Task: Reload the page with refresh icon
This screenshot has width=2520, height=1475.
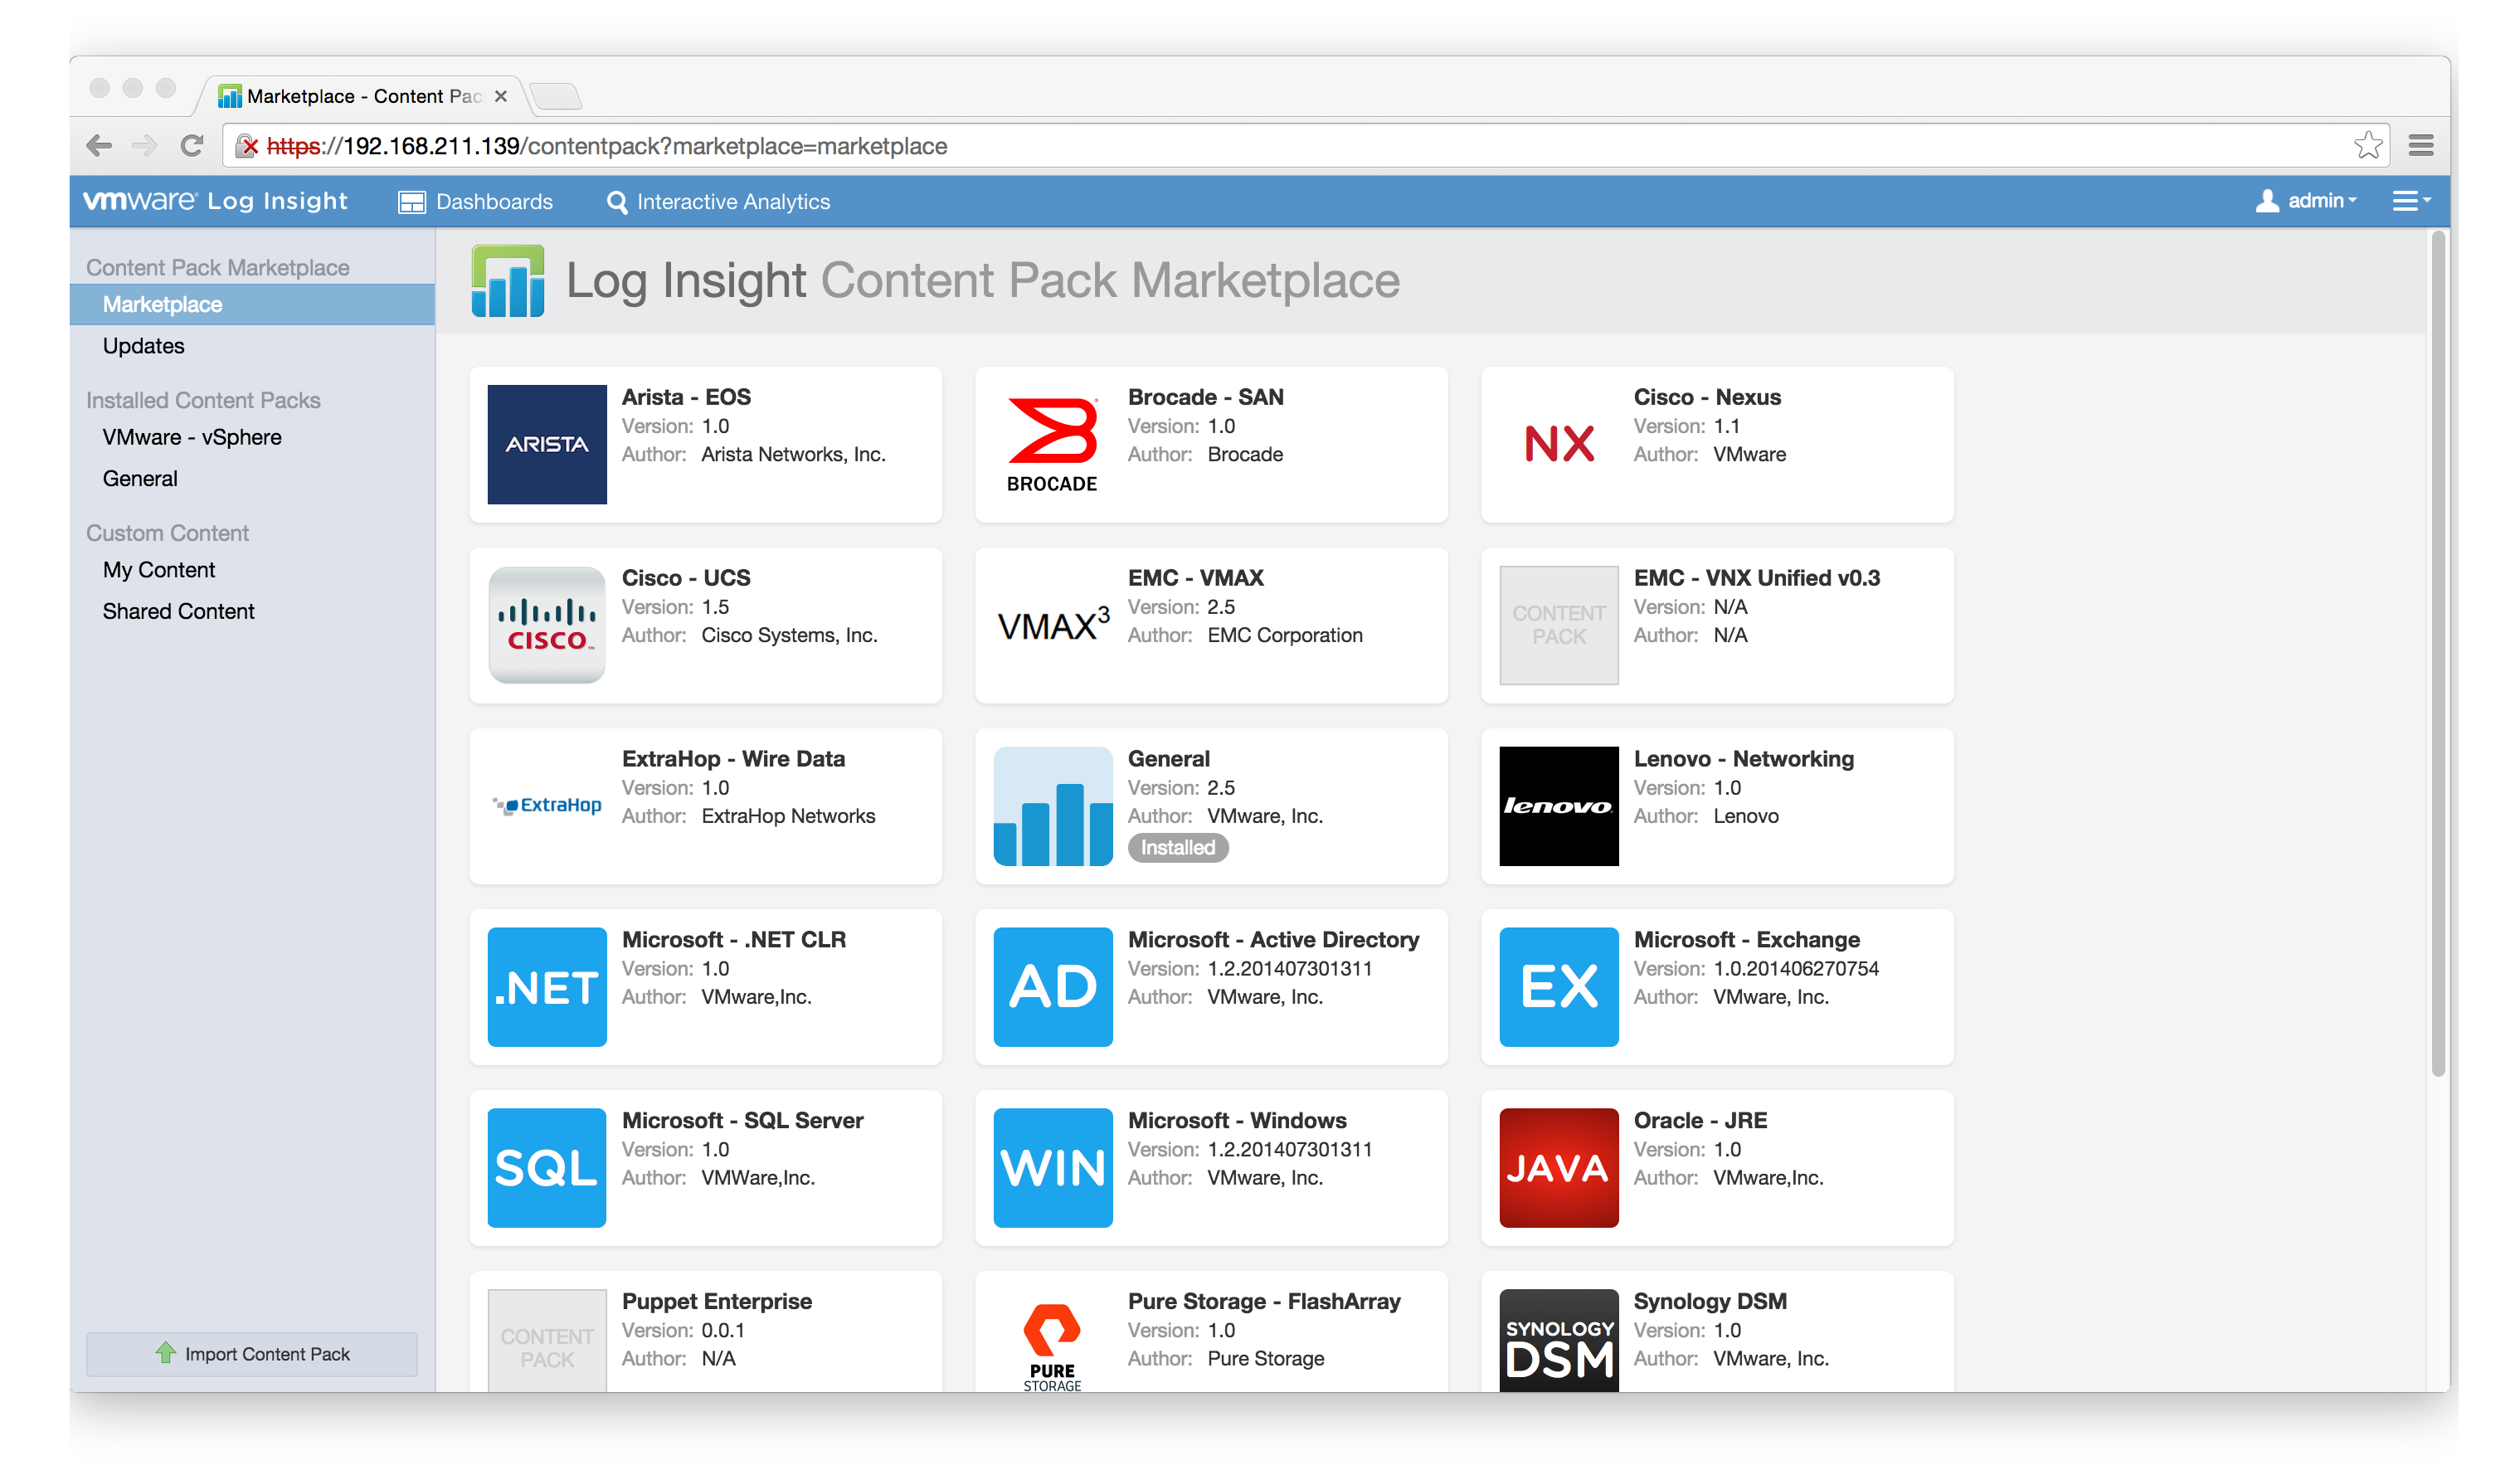Action: 192,146
